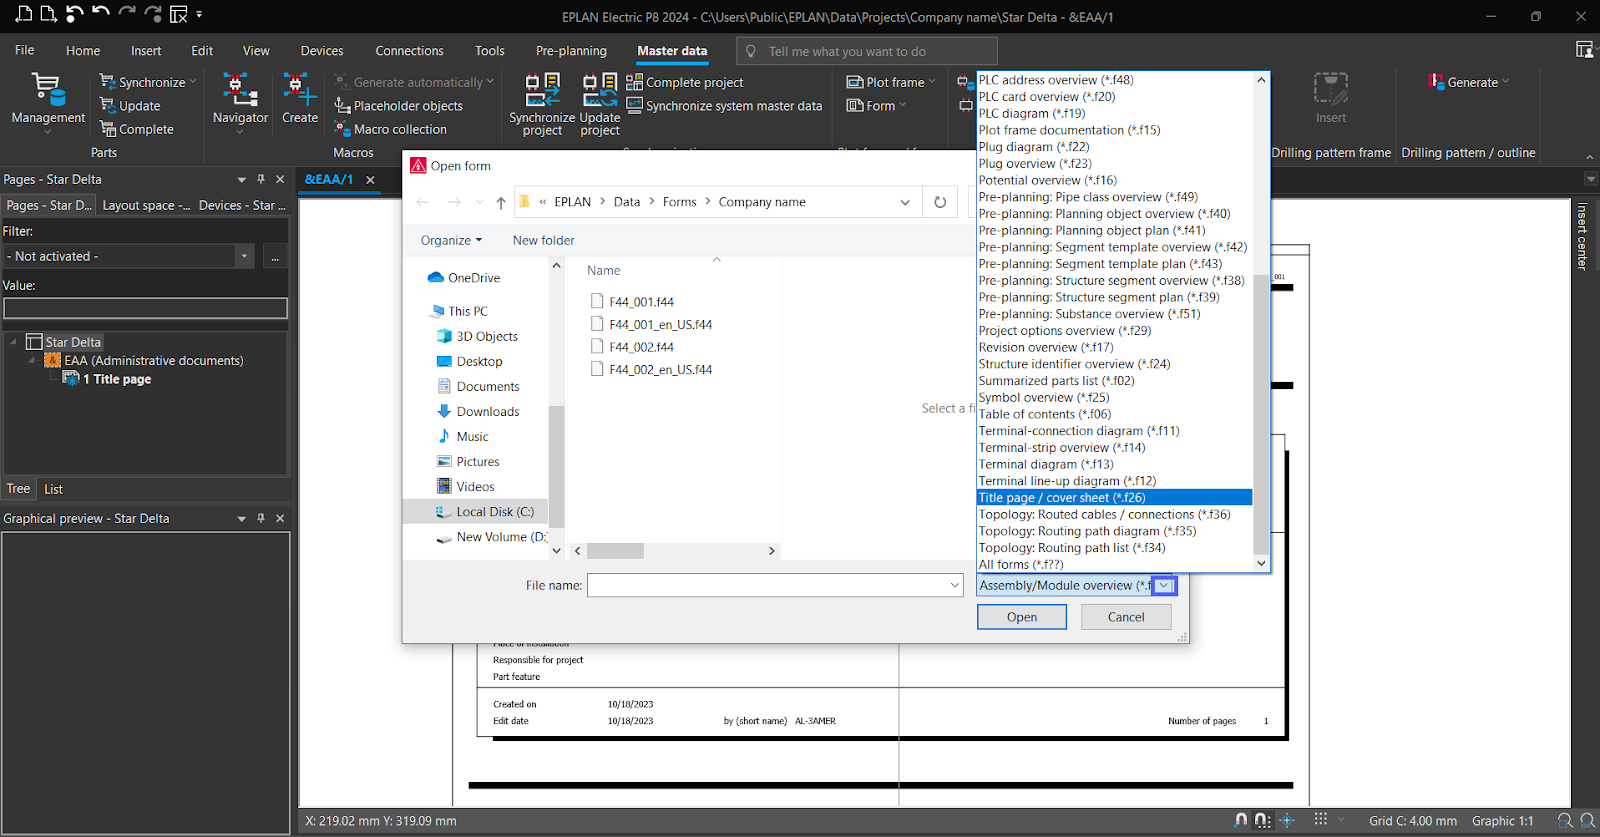Click zoom window icon in status bar
The image size is (1600, 837).
tap(1565, 820)
